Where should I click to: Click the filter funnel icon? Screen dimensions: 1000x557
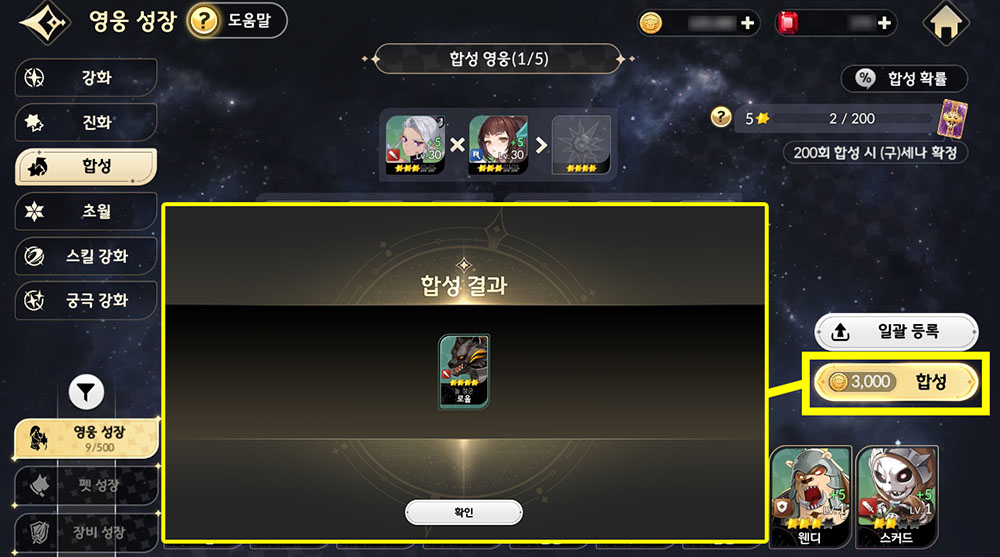[x=86, y=392]
